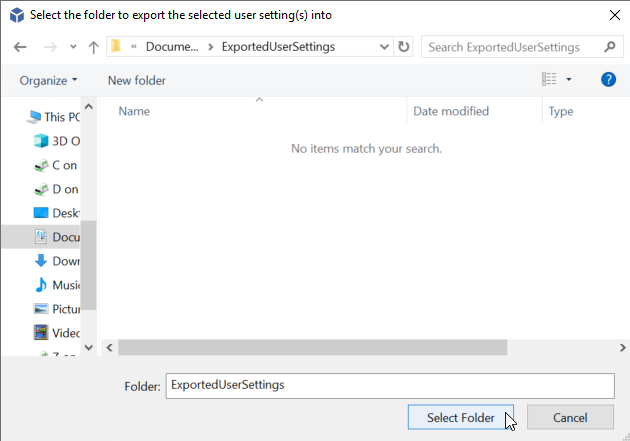This screenshot has height=441, width=630.
Task: Confirm with the Select Folder button
Action: (461, 417)
